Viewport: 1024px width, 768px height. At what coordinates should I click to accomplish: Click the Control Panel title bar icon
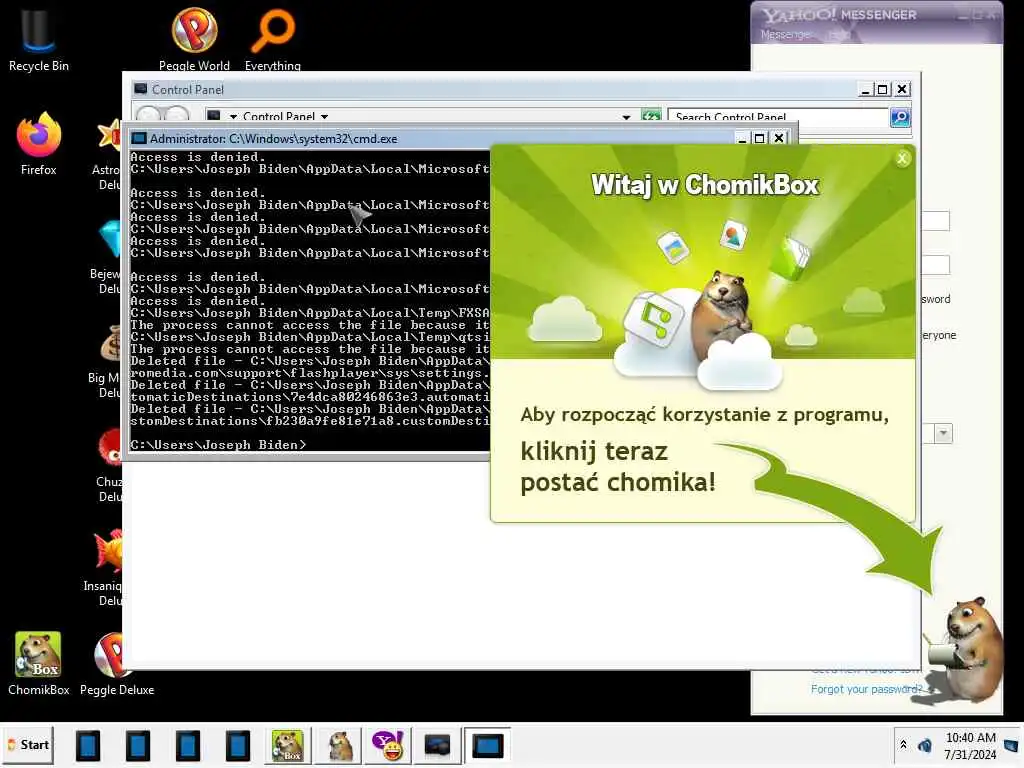coord(140,89)
